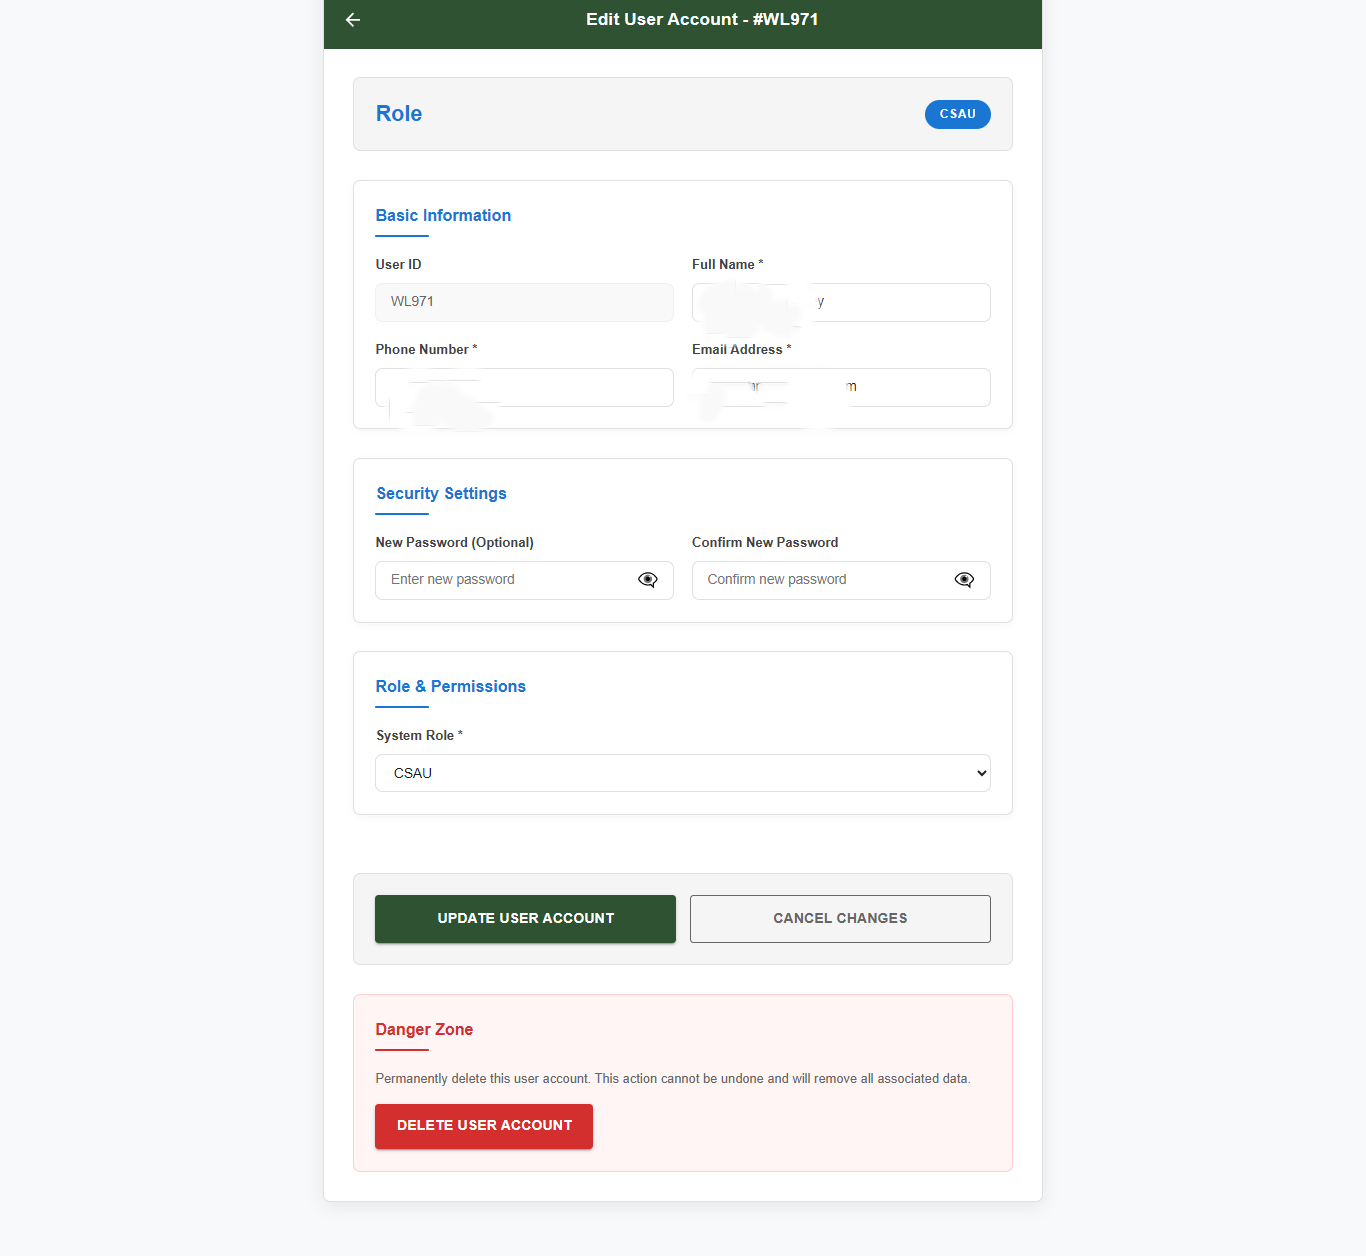
Task: Click into the Phone Number field
Action: click(524, 387)
